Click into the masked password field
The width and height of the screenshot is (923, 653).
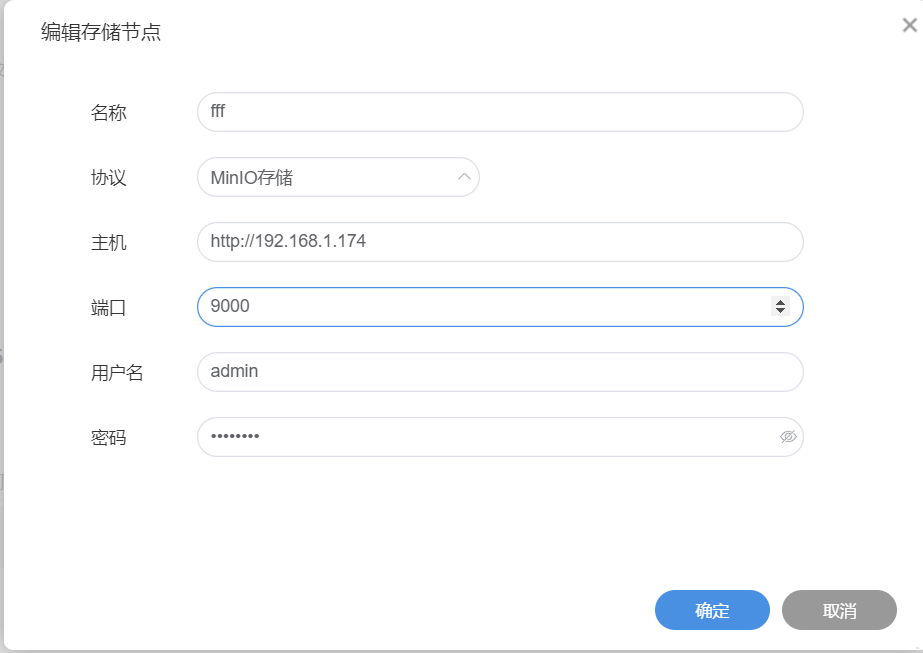tap(480, 437)
